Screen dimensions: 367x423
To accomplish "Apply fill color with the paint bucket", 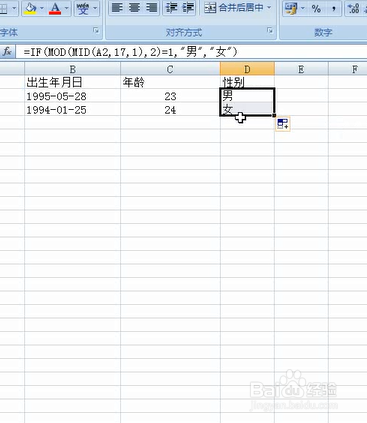I will [31, 8].
